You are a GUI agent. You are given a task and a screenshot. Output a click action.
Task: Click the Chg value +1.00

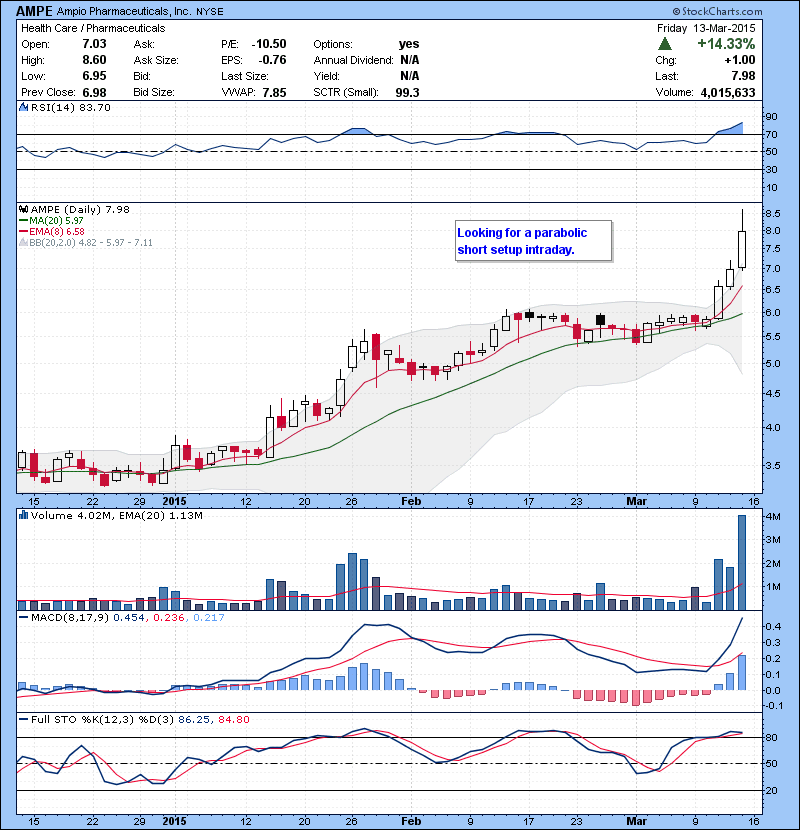point(740,60)
